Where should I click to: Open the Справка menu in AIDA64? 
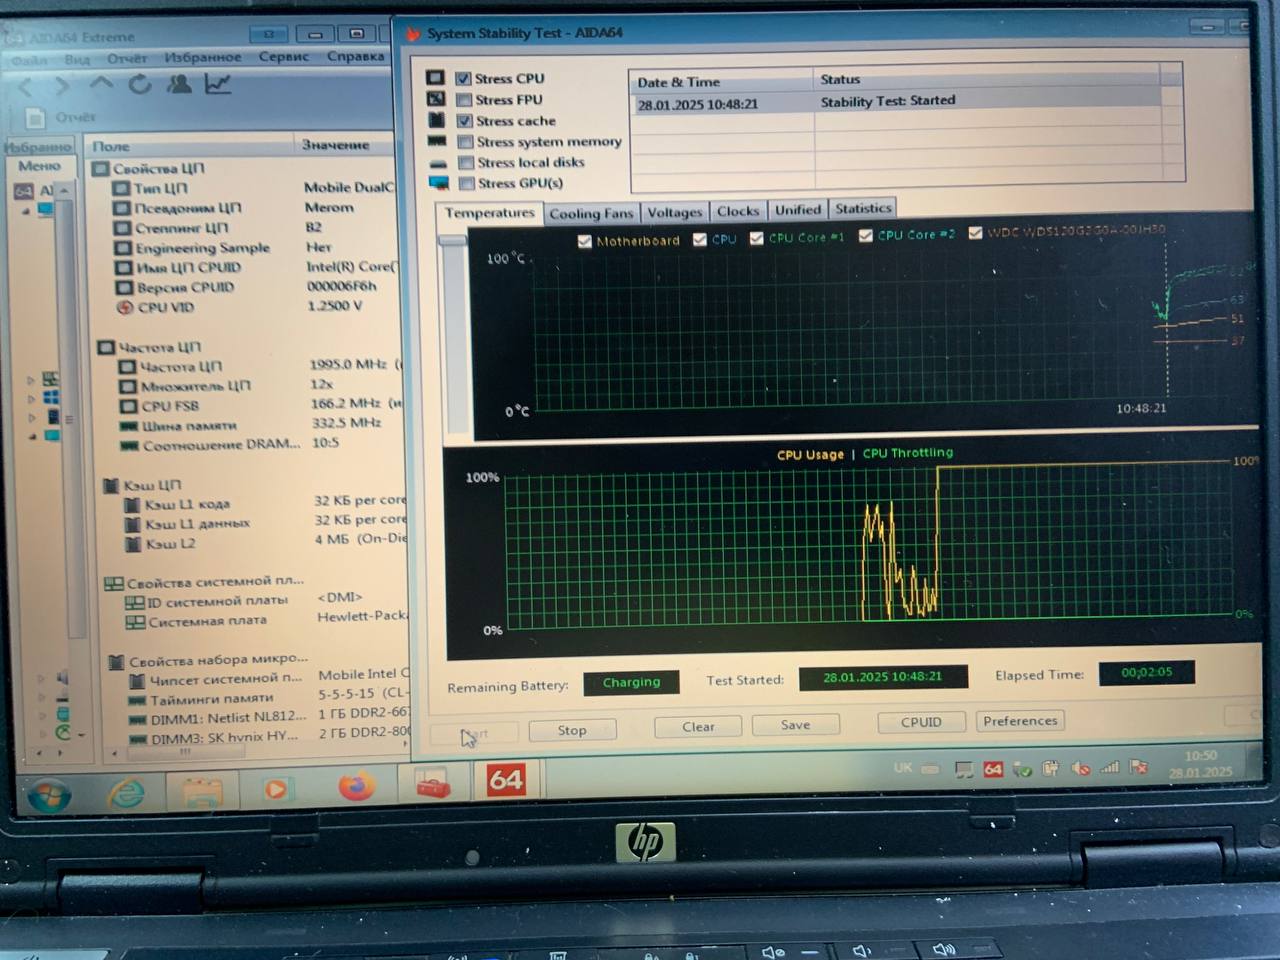pos(355,56)
